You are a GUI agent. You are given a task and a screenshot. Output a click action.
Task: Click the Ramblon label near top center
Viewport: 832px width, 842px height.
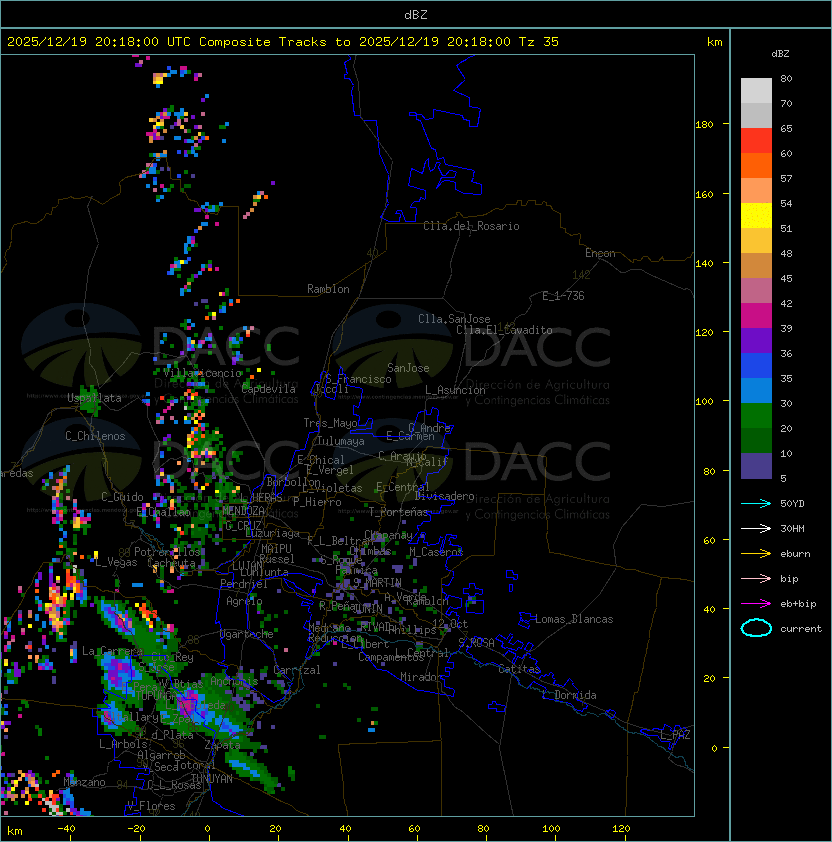tap(328, 289)
